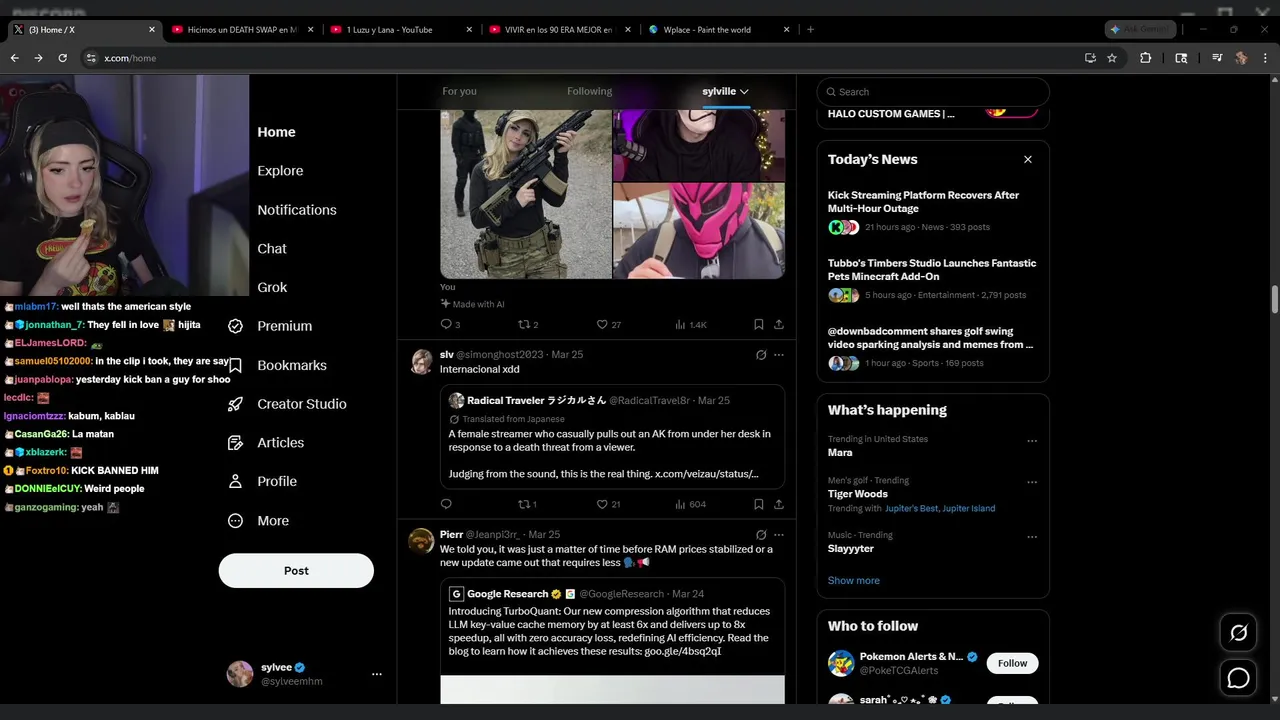
Task: Open Explore in the sidebar
Action: [280, 171]
